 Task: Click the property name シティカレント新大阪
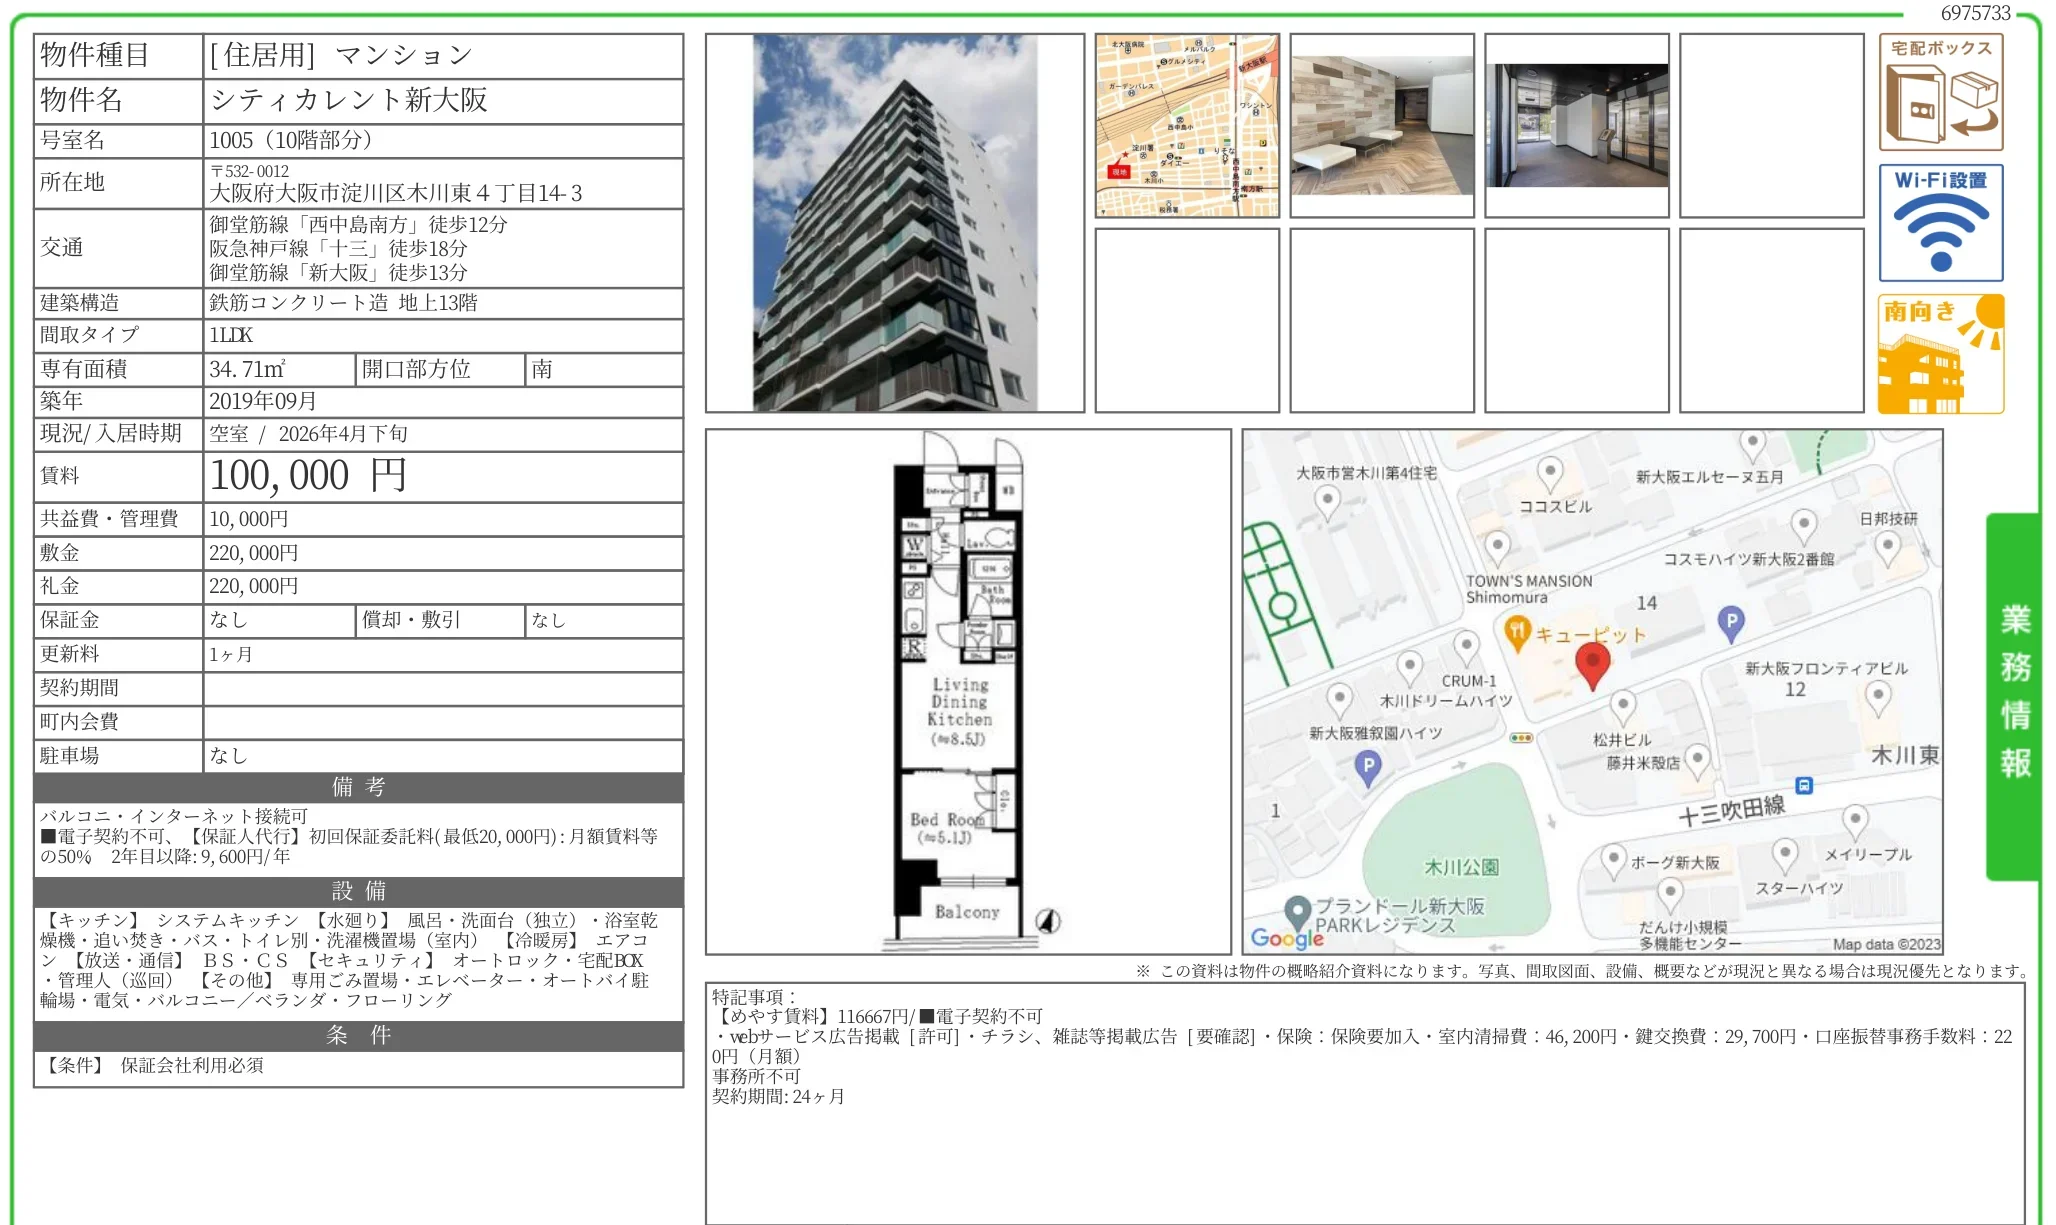pyautogui.click(x=348, y=100)
